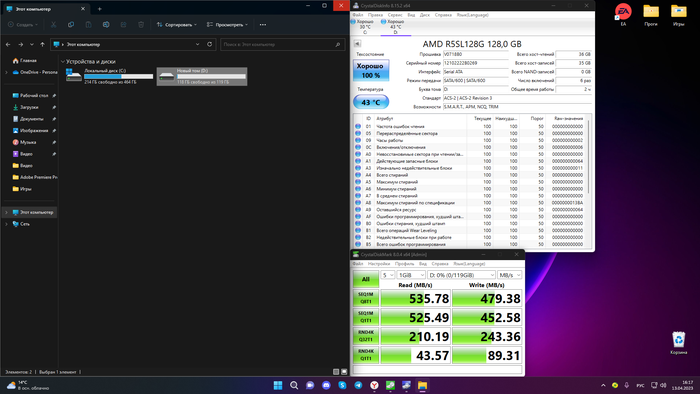This screenshot has height=394, width=700.
Task: Click the up-directory arrow in Explorer
Action: pyautogui.click(x=42, y=44)
